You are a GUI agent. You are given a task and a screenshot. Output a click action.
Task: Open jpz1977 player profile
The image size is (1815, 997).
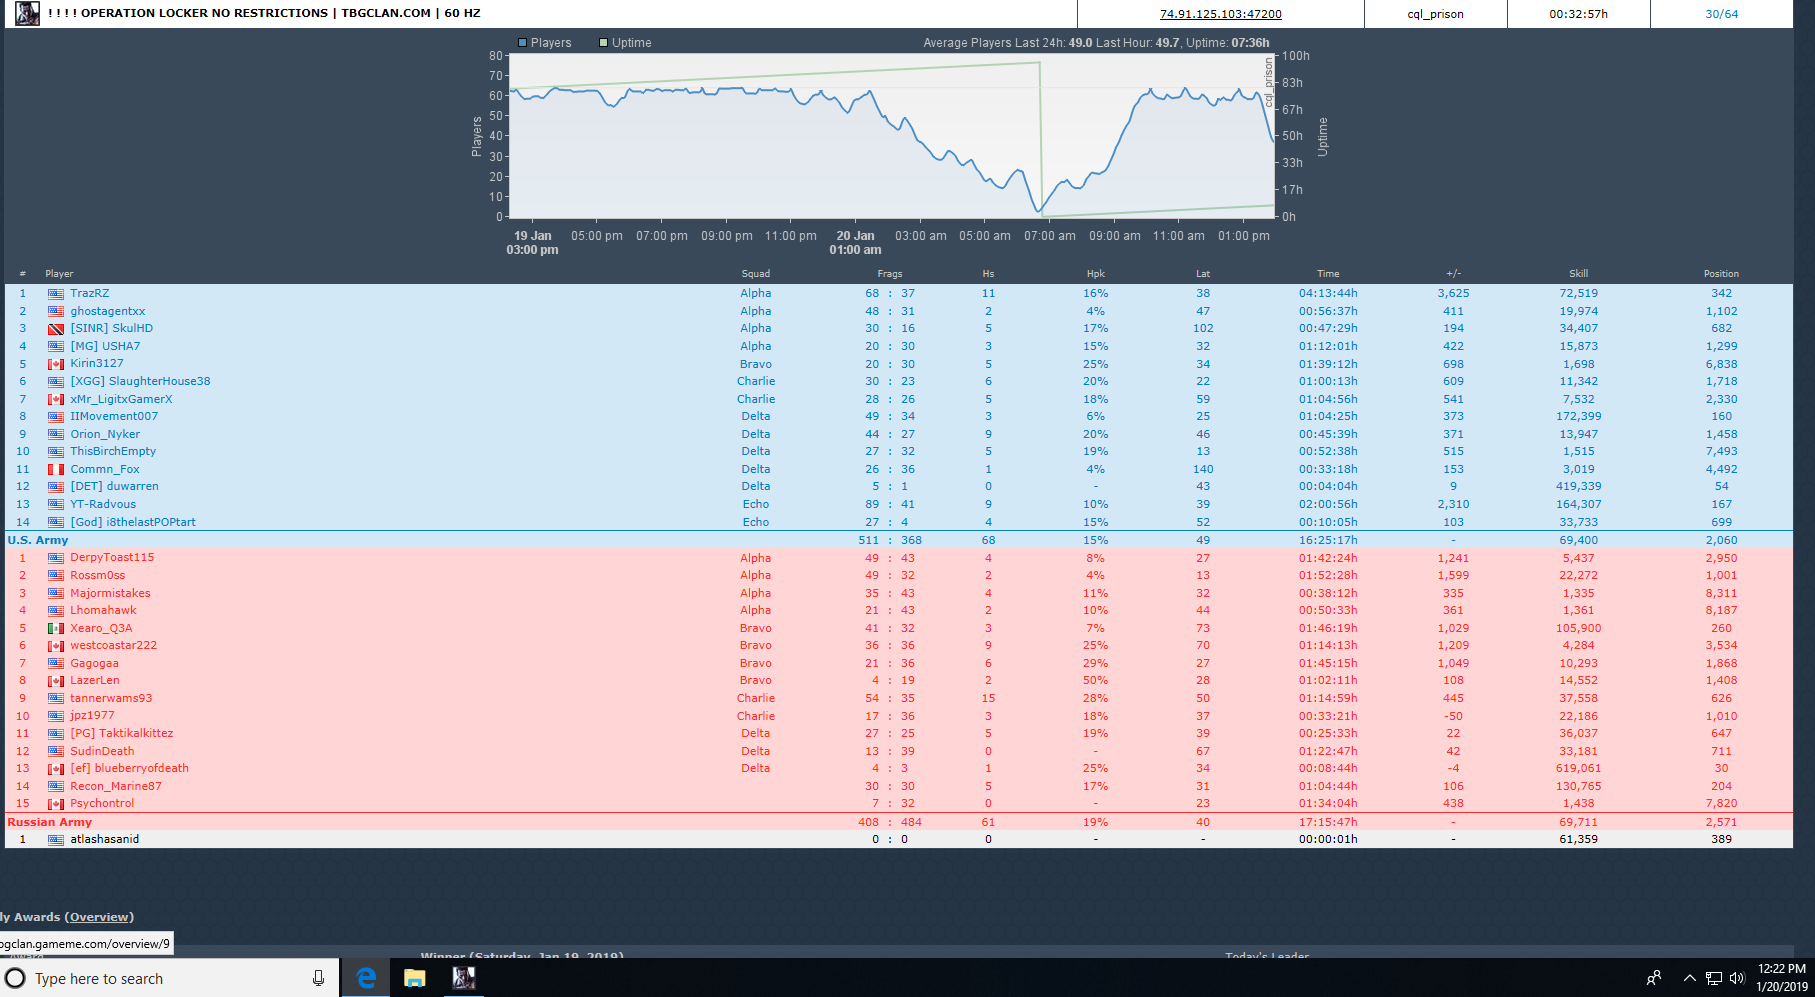coord(92,716)
